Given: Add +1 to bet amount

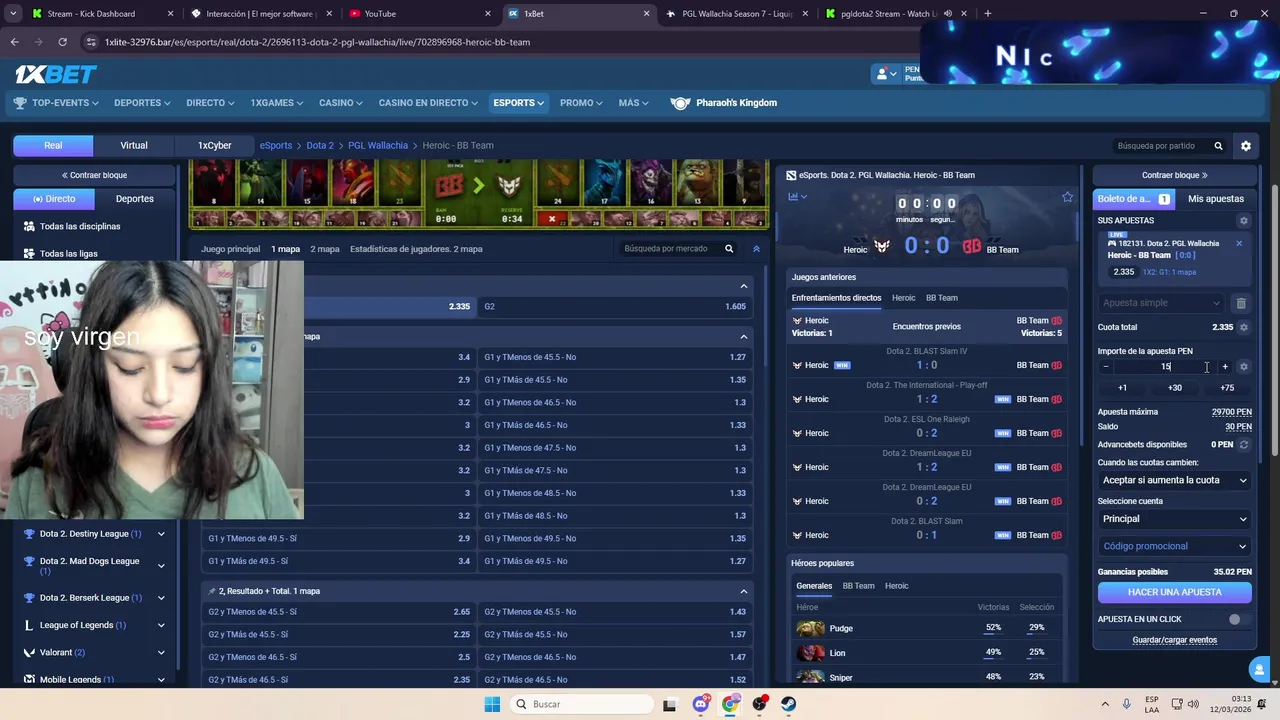Looking at the screenshot, I should click(1122, 388).
